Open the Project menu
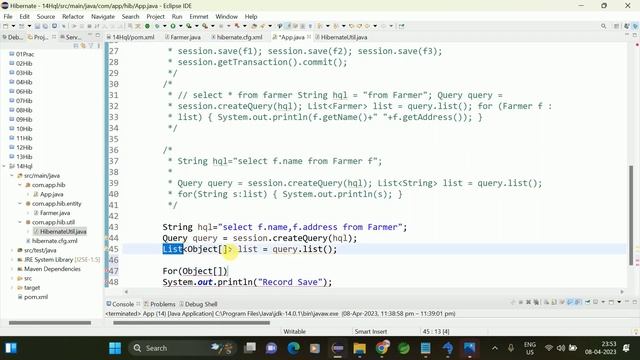 coord(156,16)
